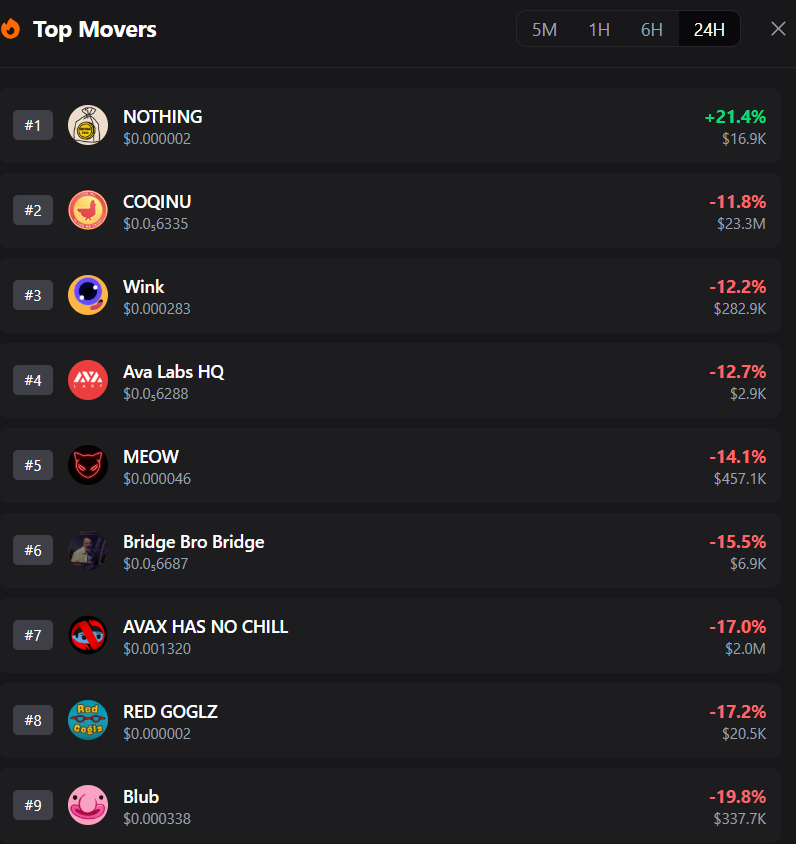Select the 24H timeframe tab
796x844 pixels.
(709, 29)
